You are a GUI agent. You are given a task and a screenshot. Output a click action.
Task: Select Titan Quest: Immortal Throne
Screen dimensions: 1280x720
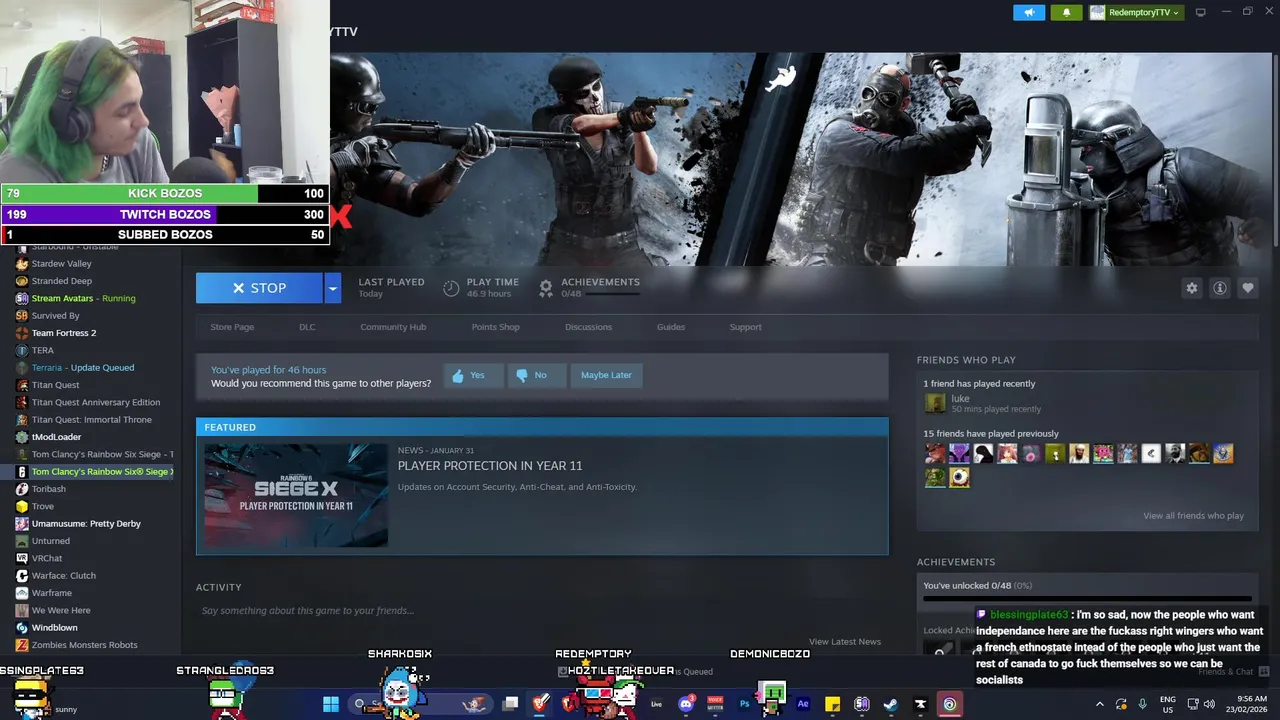[92, 420]
